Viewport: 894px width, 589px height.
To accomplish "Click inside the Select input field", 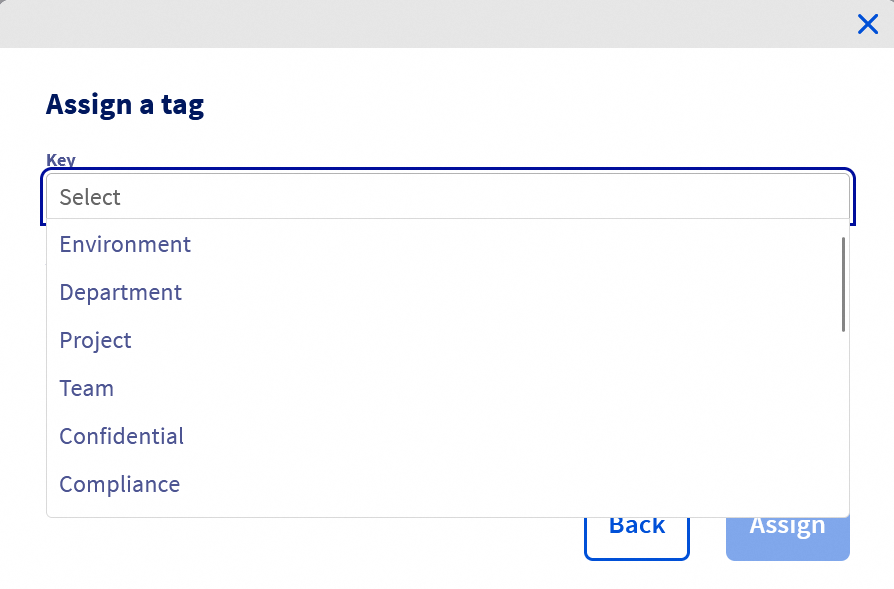I will pos(447,196).
